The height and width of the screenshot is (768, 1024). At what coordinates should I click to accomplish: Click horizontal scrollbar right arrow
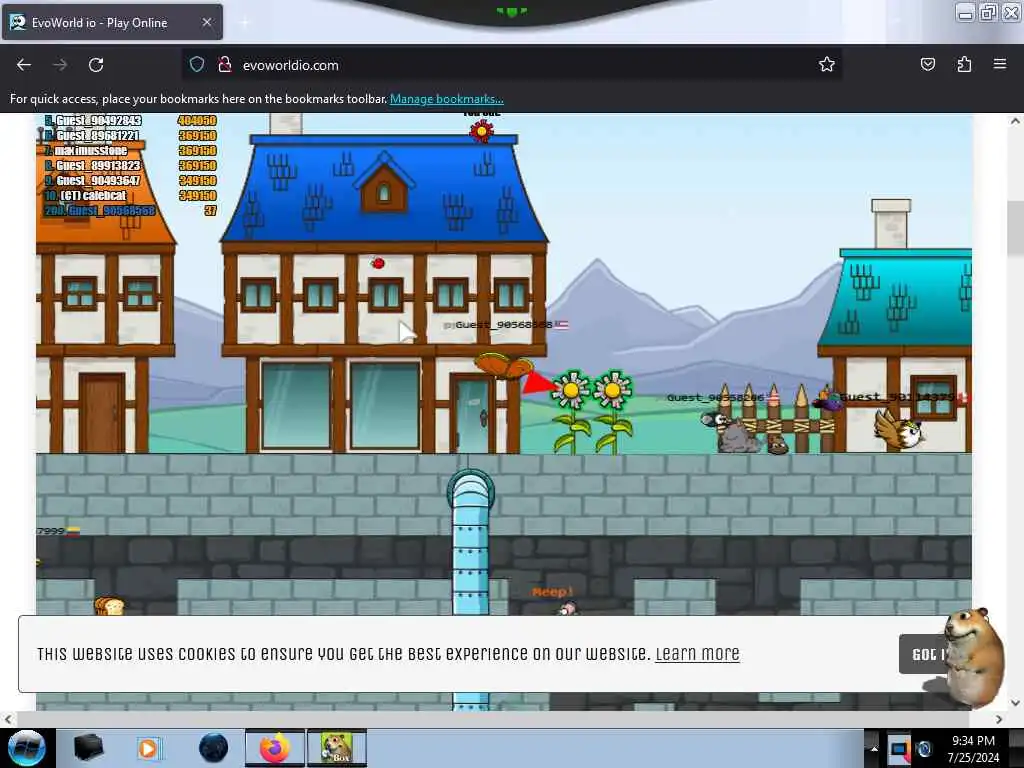click(999, 719)
